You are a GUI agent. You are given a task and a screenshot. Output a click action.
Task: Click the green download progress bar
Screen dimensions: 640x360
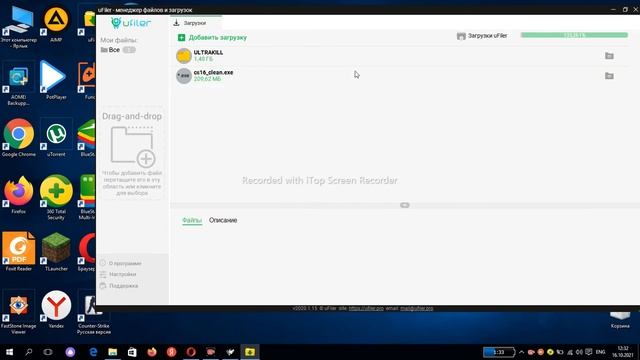574,35
